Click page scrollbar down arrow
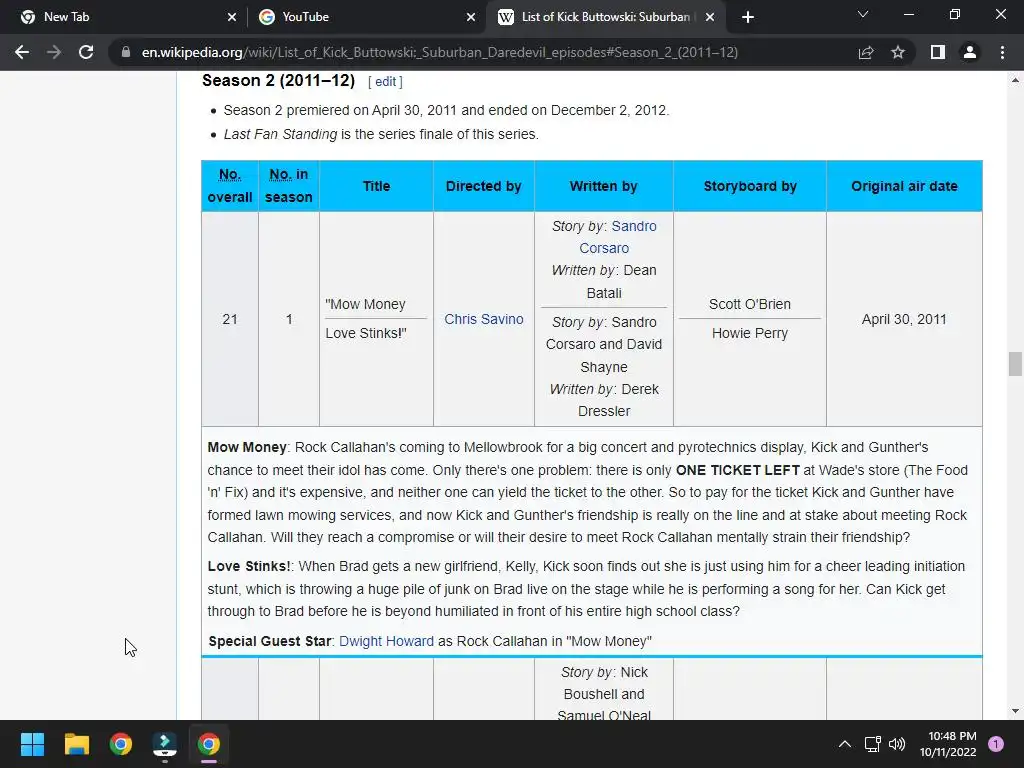Screen dimensions: 1024x768 [1015, 711]
